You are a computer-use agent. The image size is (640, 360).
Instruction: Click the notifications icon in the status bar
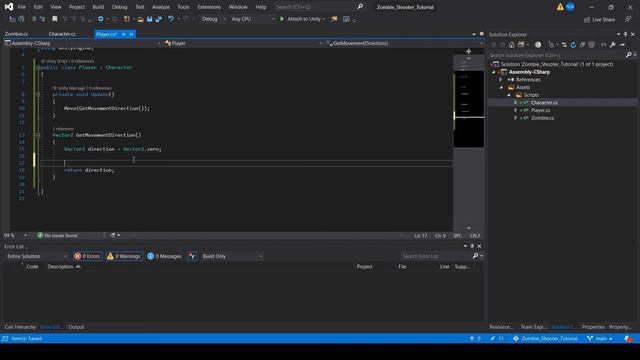[x=628, y=339]
